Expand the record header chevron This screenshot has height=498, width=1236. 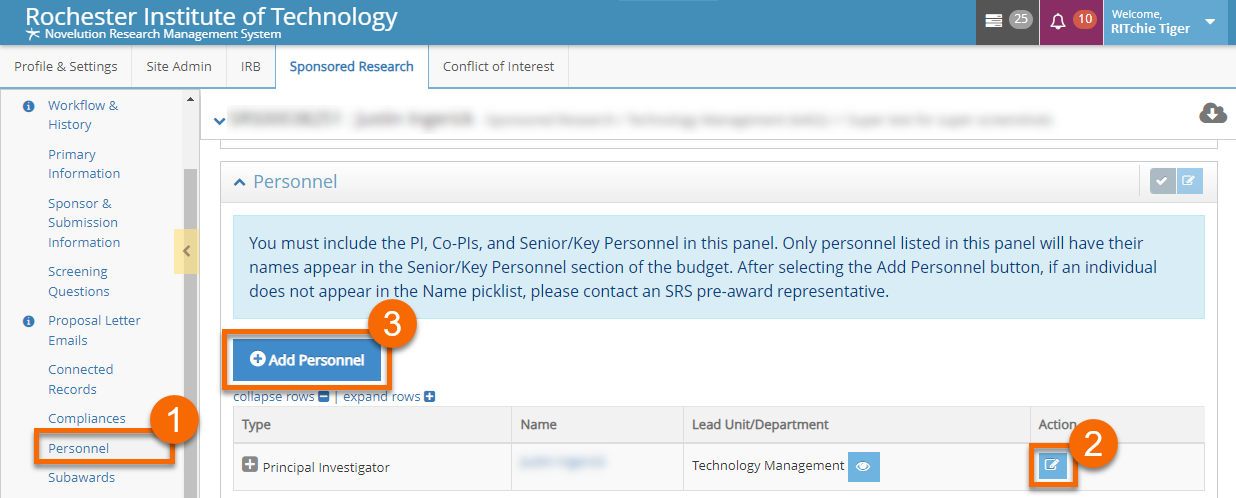coord(219,121)
